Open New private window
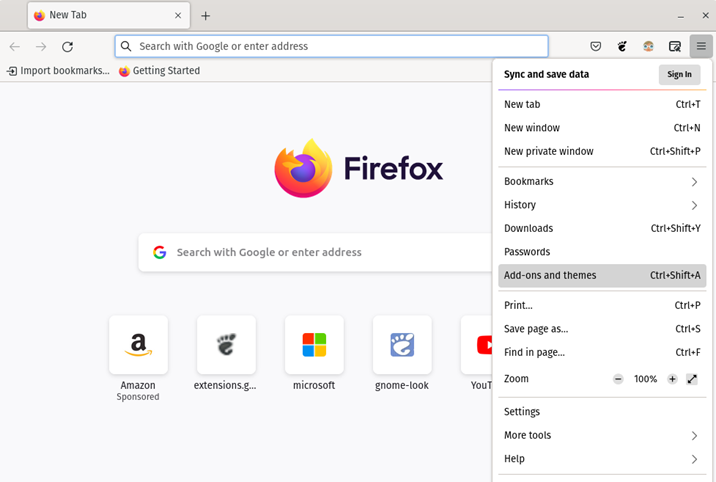This screenshot has width=716, height=482. (x=602, y=151)
